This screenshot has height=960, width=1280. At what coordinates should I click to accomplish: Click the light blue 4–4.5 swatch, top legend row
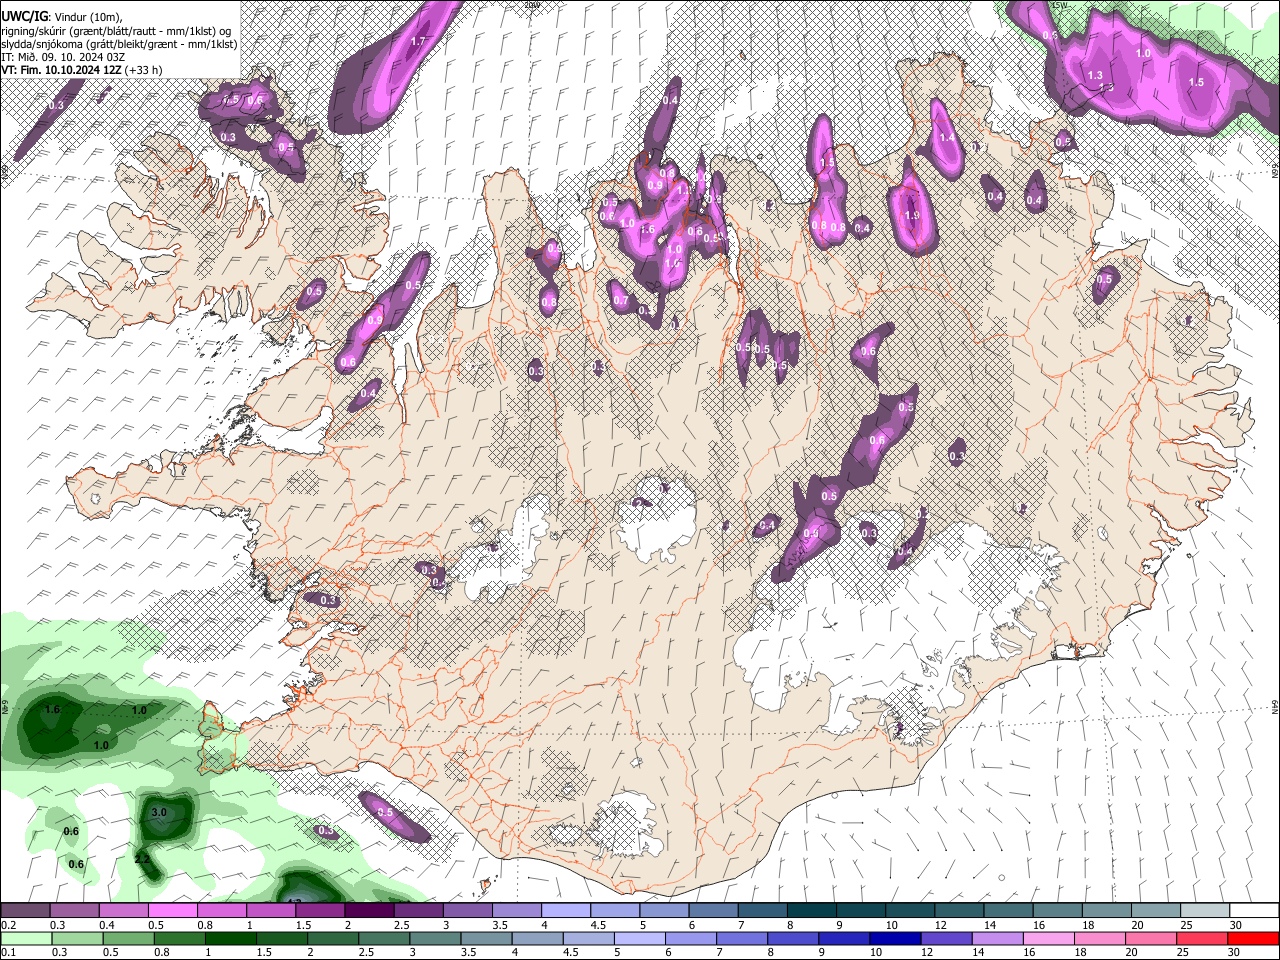click(x=566, y=911)
